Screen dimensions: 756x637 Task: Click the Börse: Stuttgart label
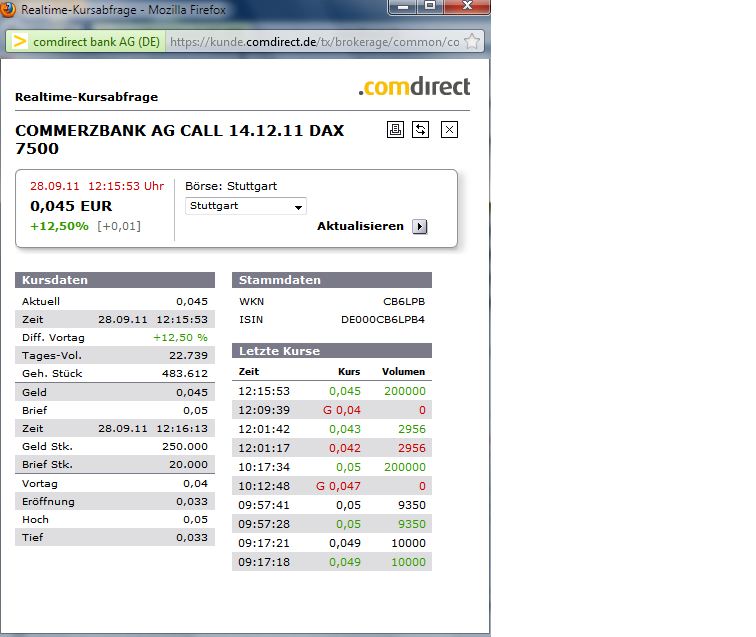click(231, 186)
